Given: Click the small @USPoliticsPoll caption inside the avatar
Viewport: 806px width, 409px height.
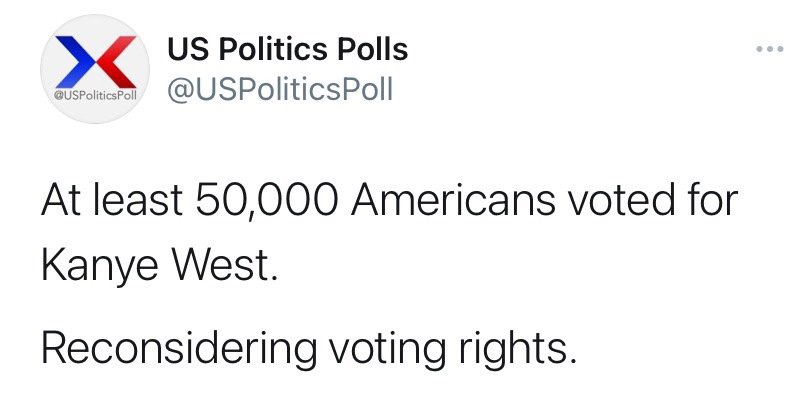Looking at the screenshot, I should (95, 96).
